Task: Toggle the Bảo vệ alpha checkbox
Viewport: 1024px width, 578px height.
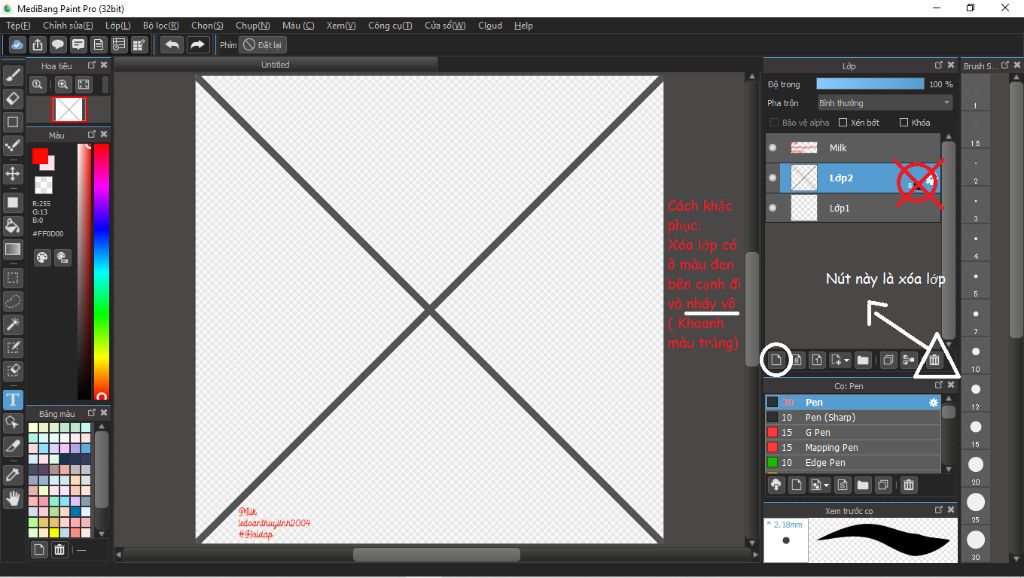Action: [774, 123]
